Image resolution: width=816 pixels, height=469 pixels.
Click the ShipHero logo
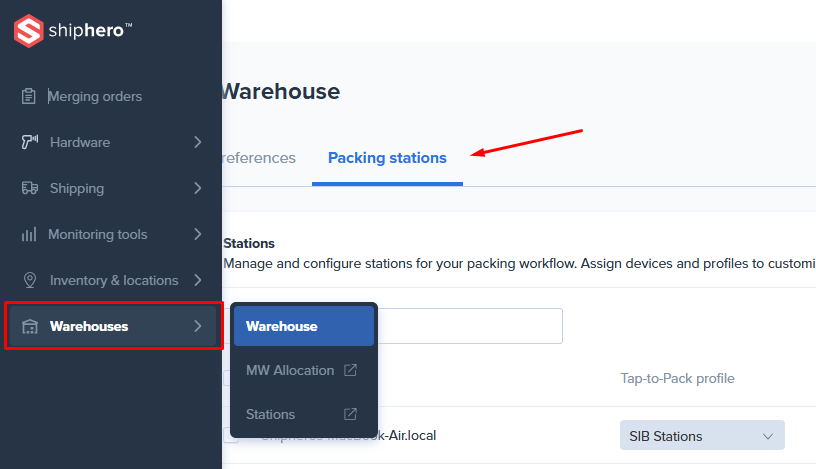coord(73,31)
